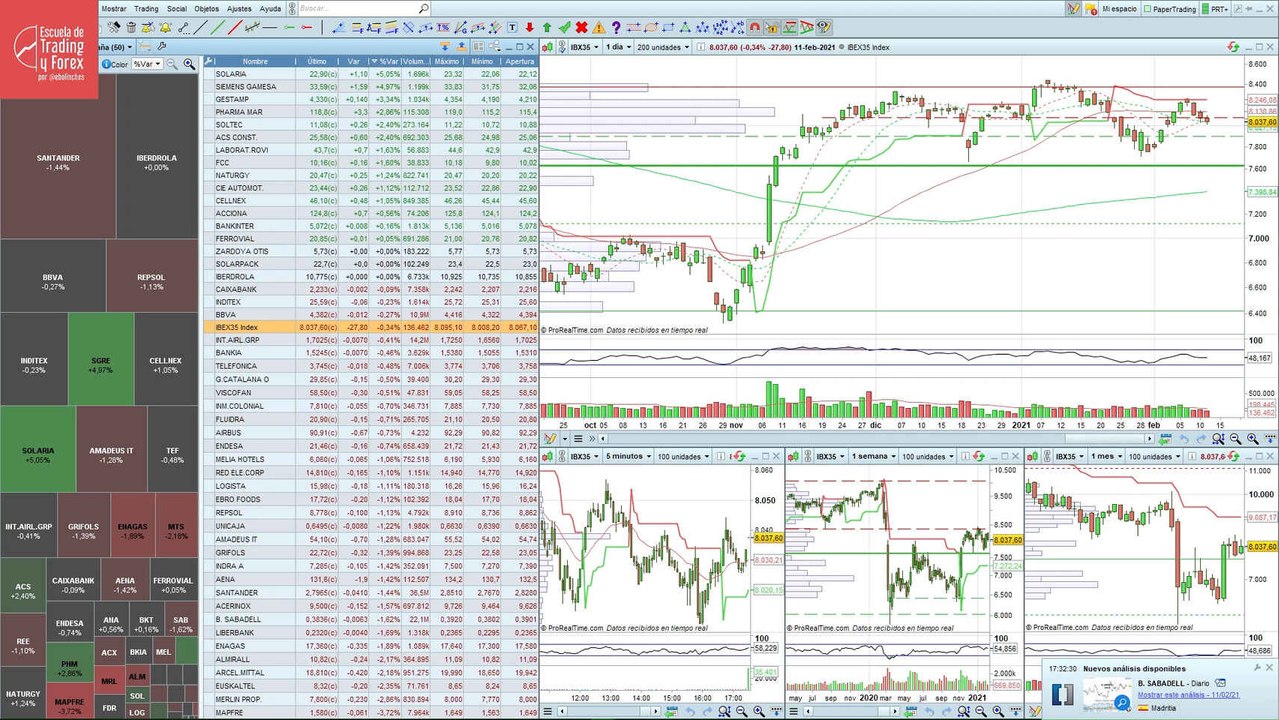
Task: Select the red line drawing tool
Action: pyautogui.click(x=235, y=27)
